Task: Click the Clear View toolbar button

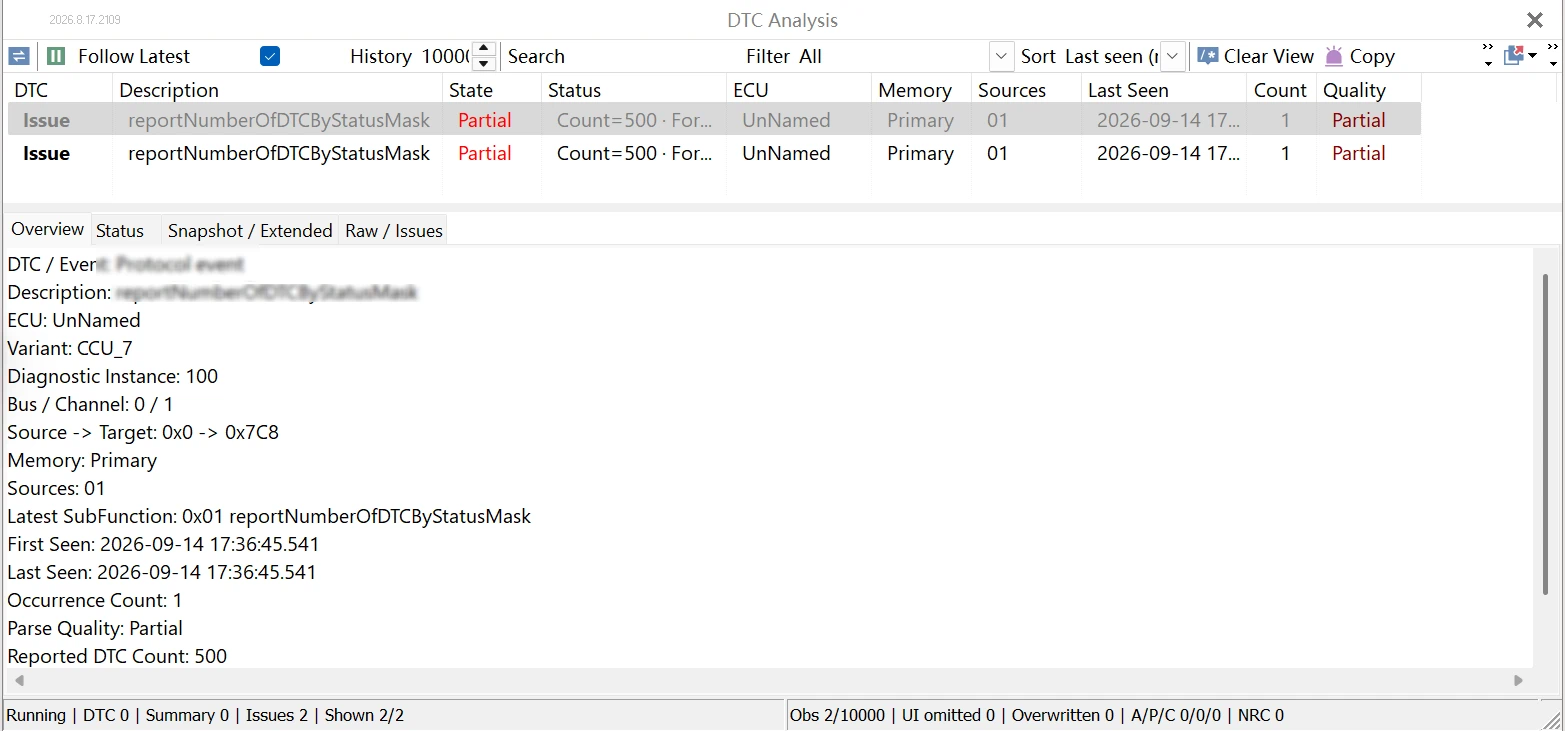Action: click(1256, 56)
